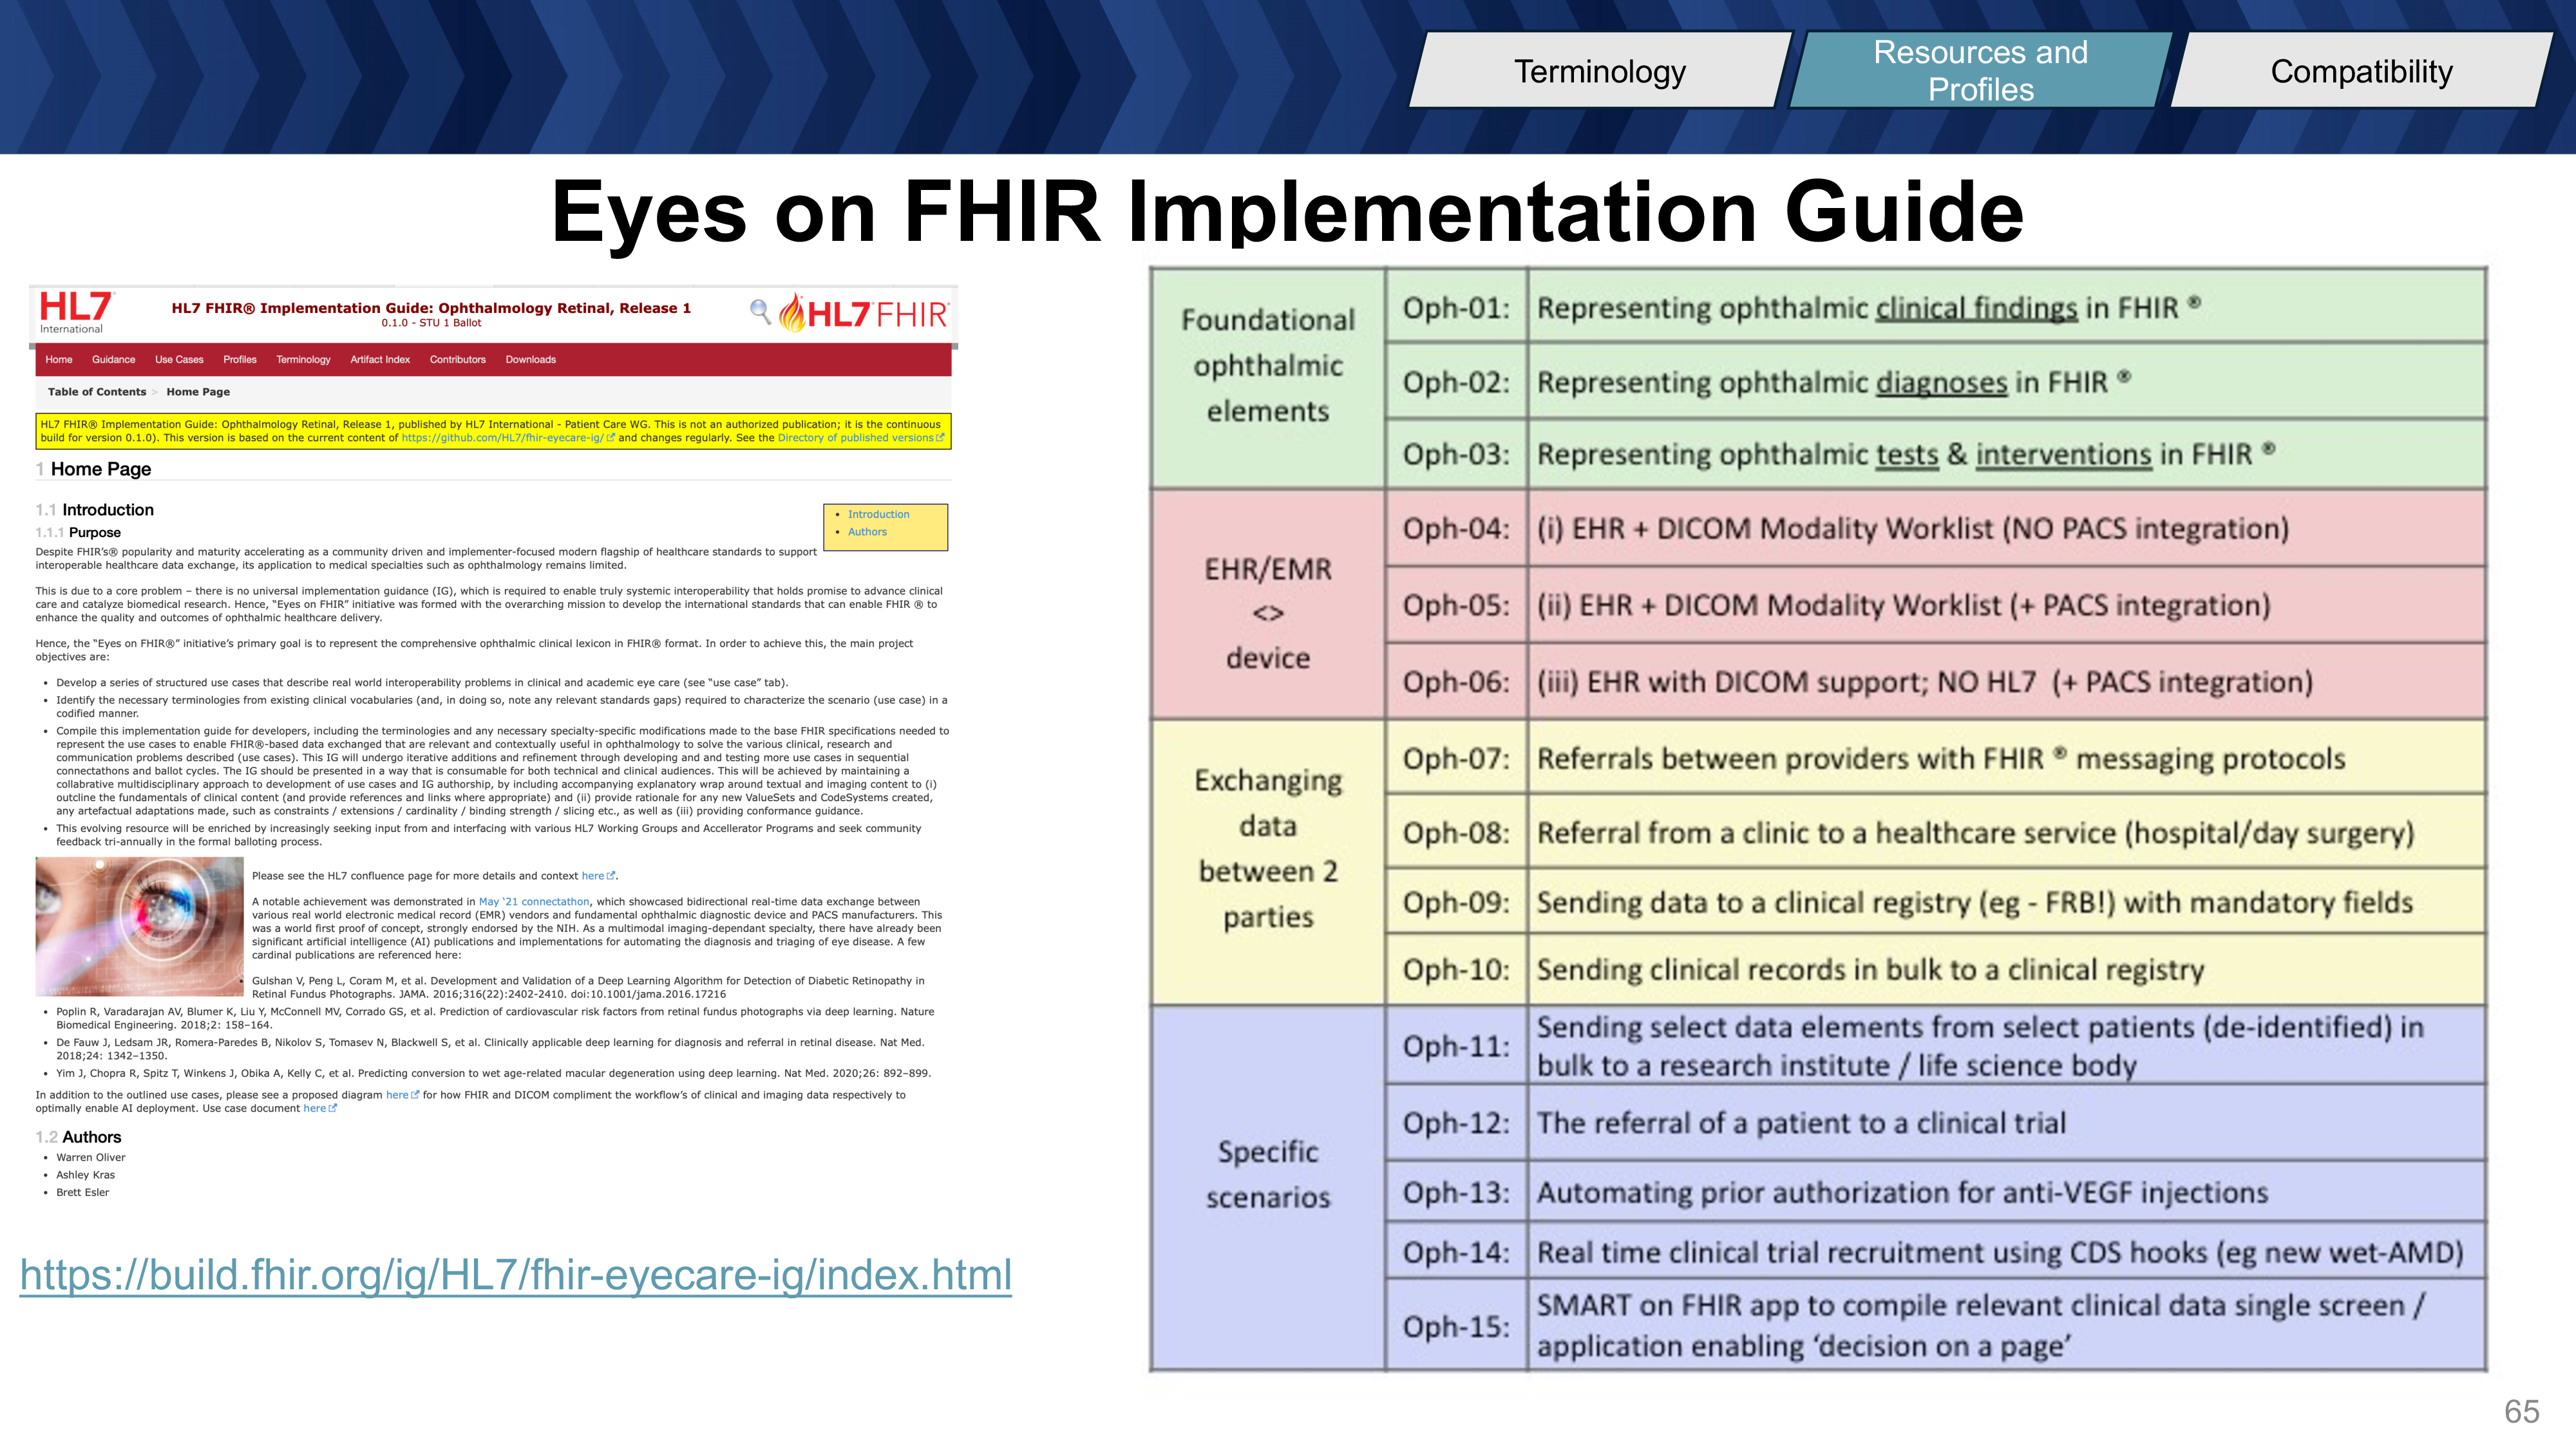Click Oph-06 EHR with DICOM support row
The image size is (2576, 1449).
coord(1936,681)
